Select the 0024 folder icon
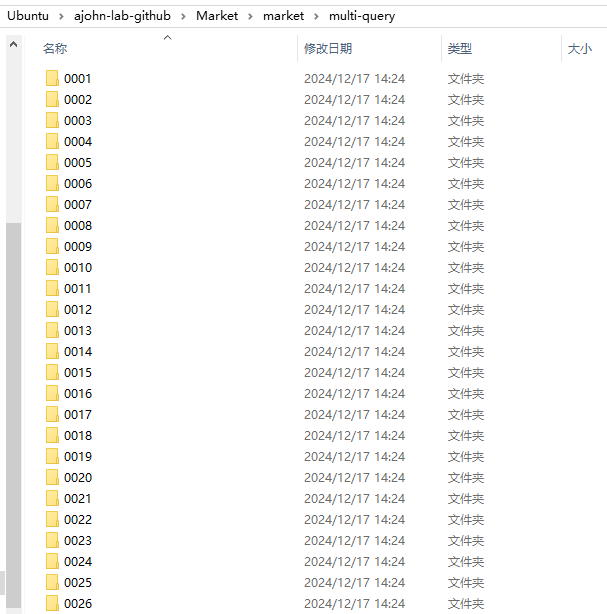The width and height of the screenshot is (607, 614). click(x=52, y=562)
